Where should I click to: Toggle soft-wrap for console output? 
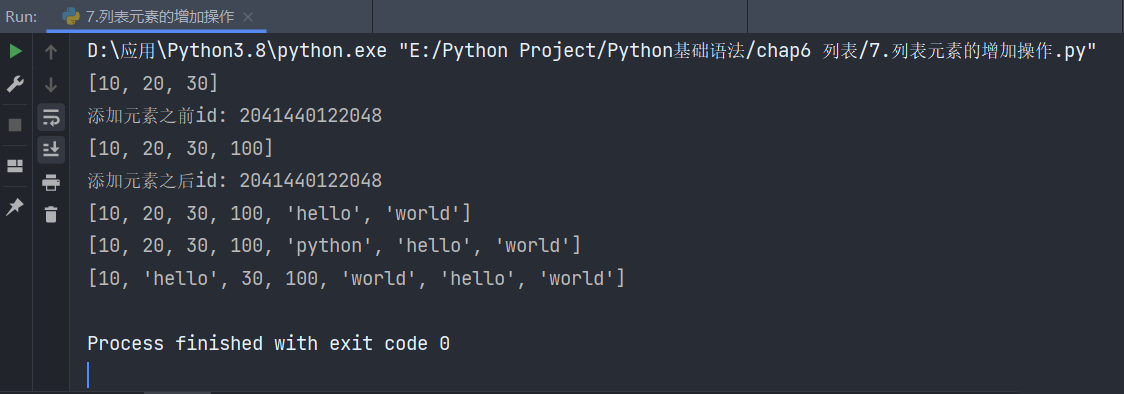pyautogui.click(x=50, y=117)
